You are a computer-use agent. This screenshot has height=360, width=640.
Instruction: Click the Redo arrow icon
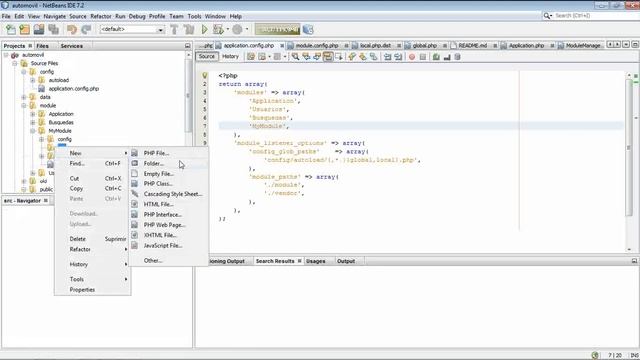click(x=86, y=29)
